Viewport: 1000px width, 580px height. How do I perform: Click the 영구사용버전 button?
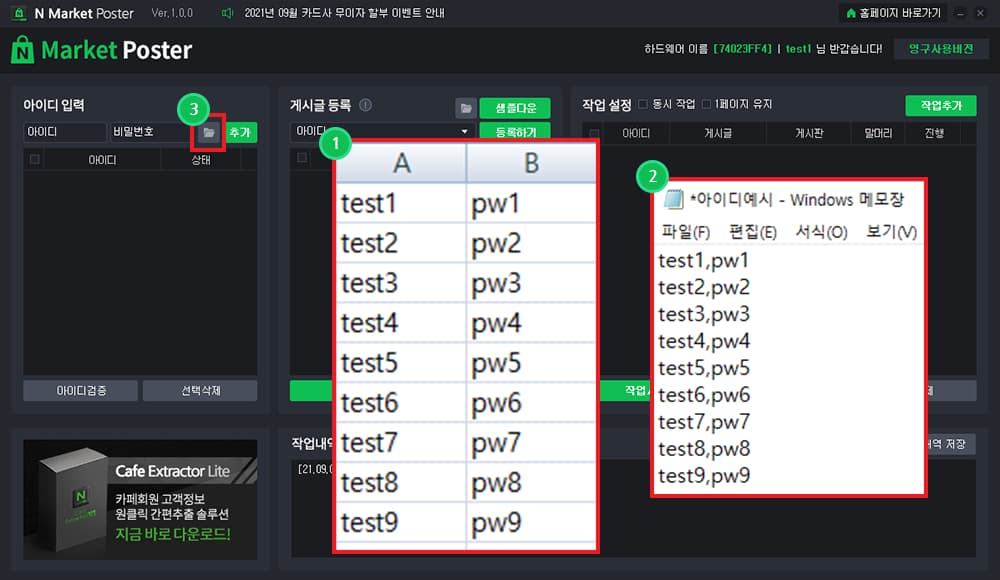pos(941,49)
